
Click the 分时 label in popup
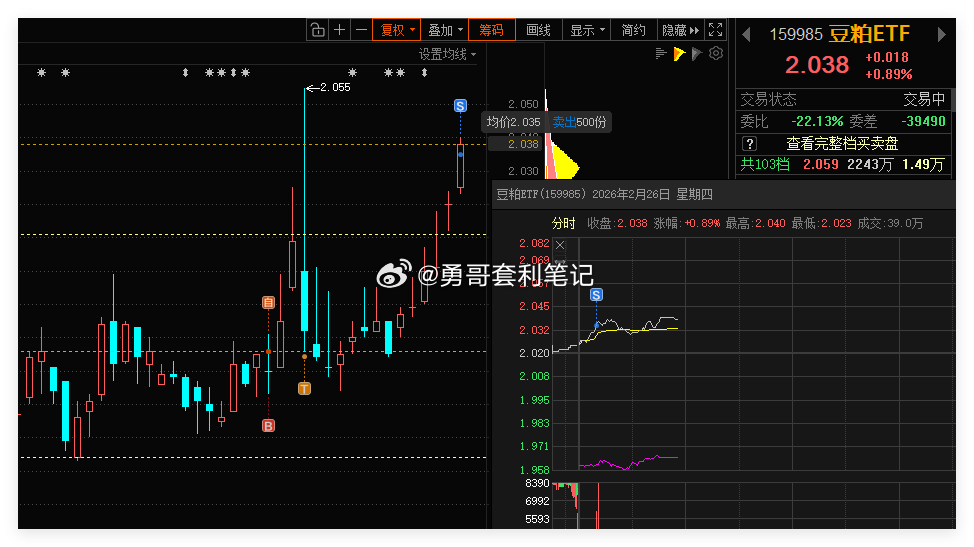coord(563,224)
